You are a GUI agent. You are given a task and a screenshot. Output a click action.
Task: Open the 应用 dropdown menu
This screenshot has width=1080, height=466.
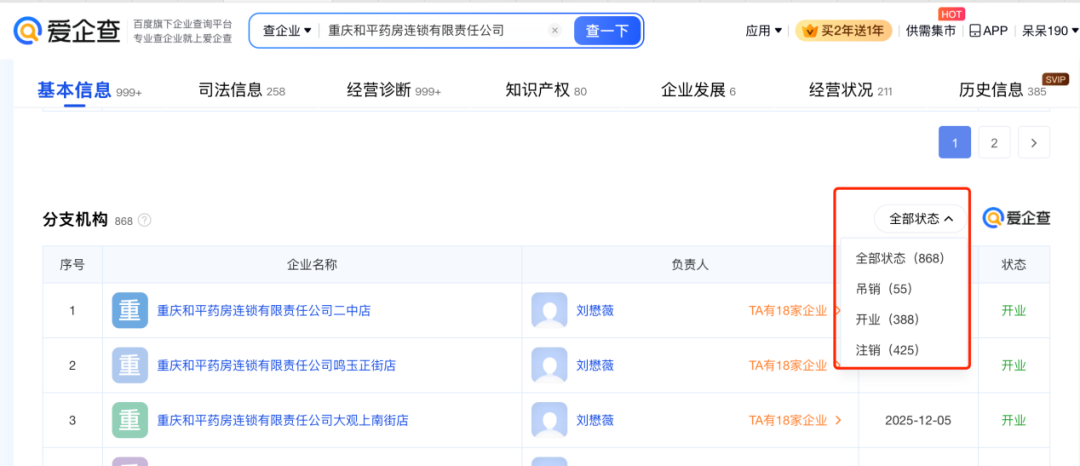(764, 31)
